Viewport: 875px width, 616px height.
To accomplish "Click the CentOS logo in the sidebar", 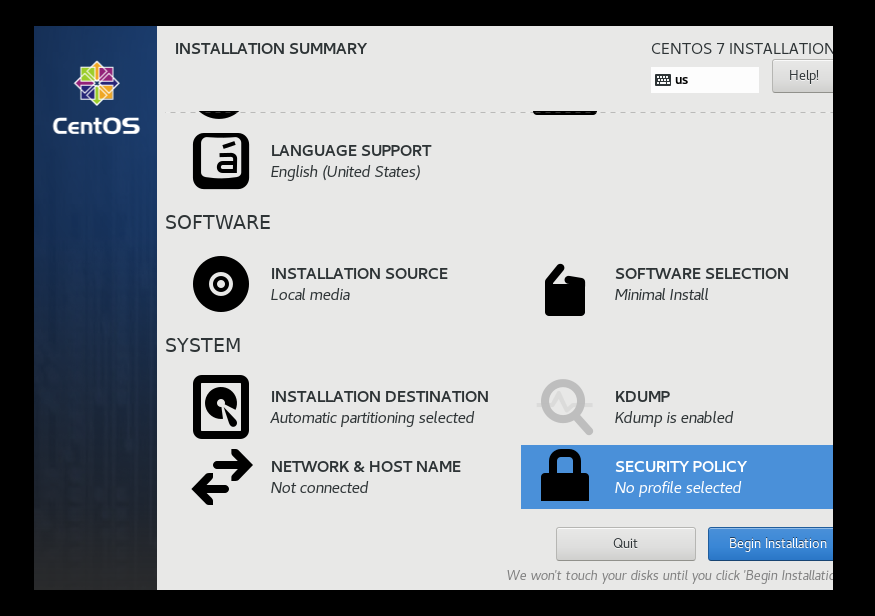I will (x=96, y=98).
